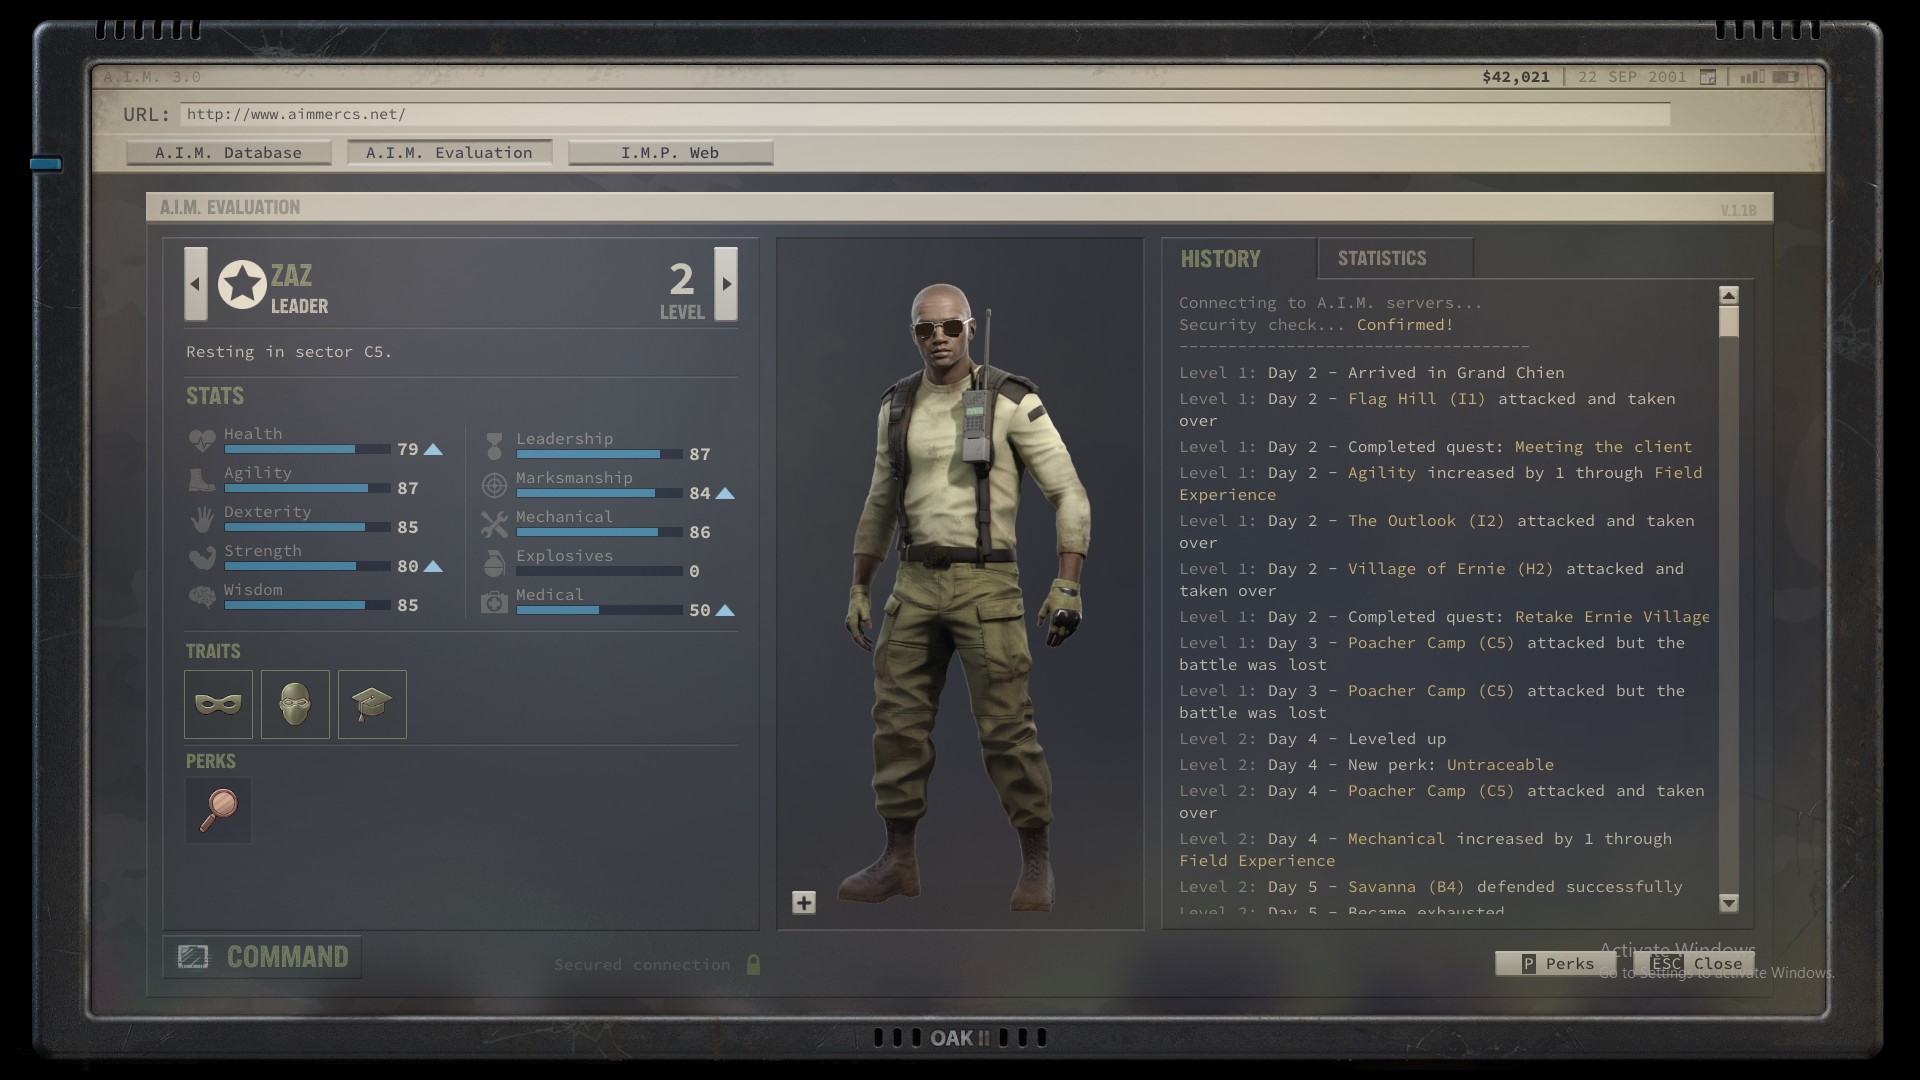Click the Marksmanship crosshair icon
Viewport: 1920px width, 1080px height.
494,485
